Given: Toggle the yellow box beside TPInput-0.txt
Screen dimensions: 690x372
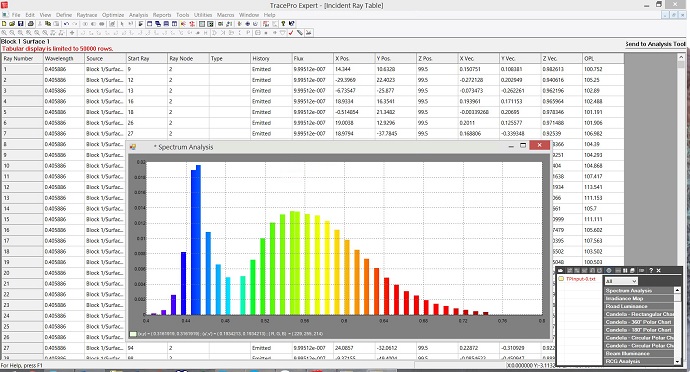Looking at the screenshot, I should (x=561, y=279).
